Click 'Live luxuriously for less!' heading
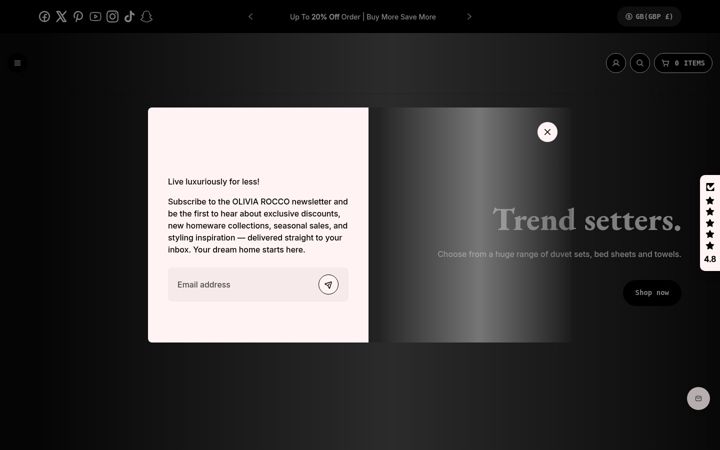This screenshot has width=720, height=450. pyautogui.click(x=214, y=181)
